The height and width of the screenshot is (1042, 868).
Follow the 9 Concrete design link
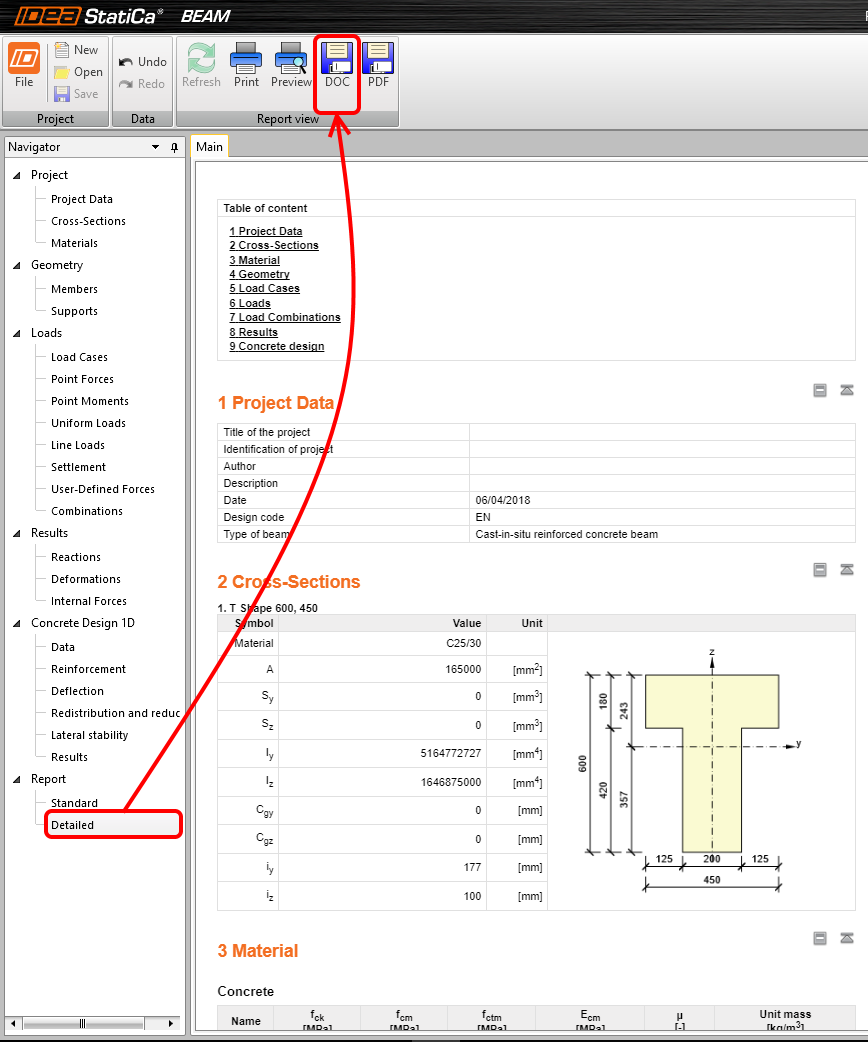click(x=276, y=346)
